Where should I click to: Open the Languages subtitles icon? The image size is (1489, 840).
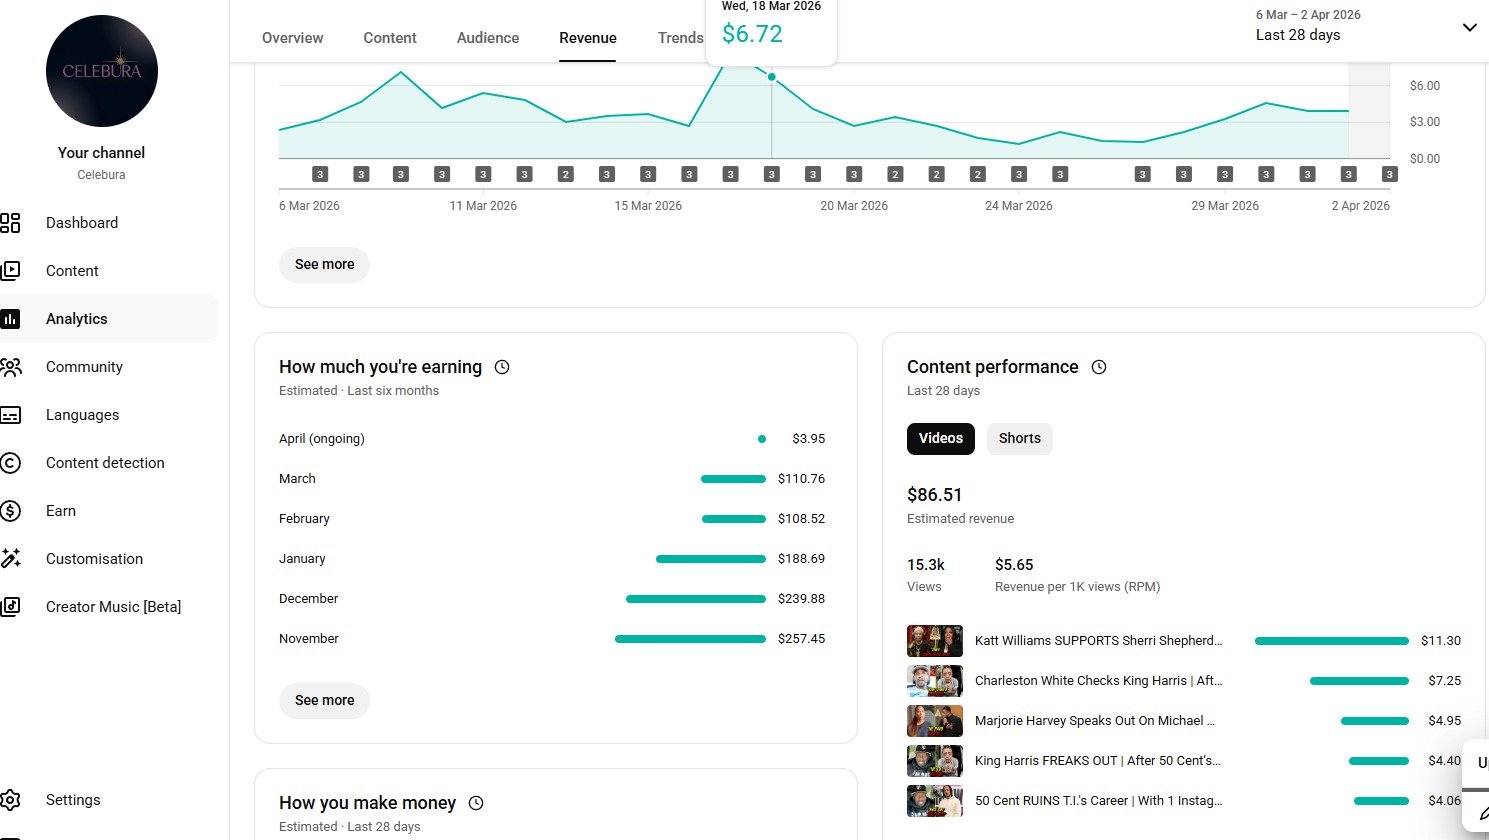(x=11, y=415)
